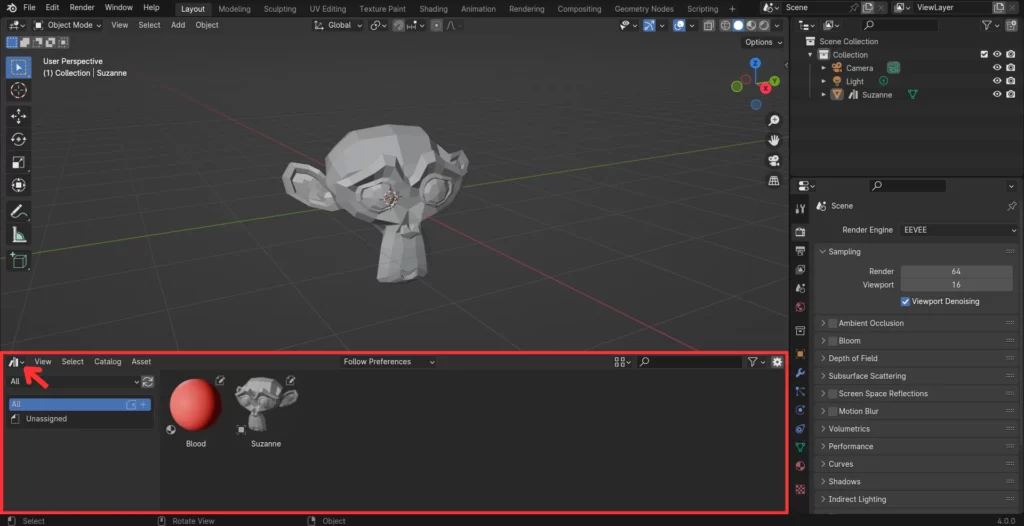Viewport: 1024px width, 526px height.
Task: Select the Add Cube tool
Action: [18, 260]
